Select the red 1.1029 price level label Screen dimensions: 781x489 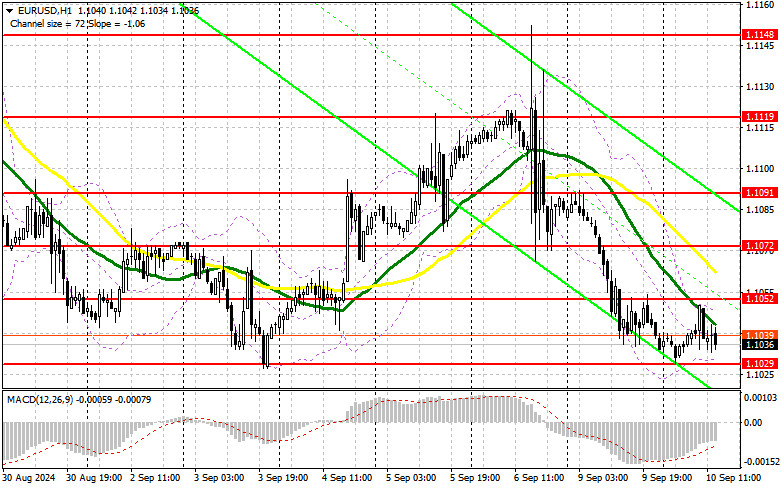click(760, 364)
